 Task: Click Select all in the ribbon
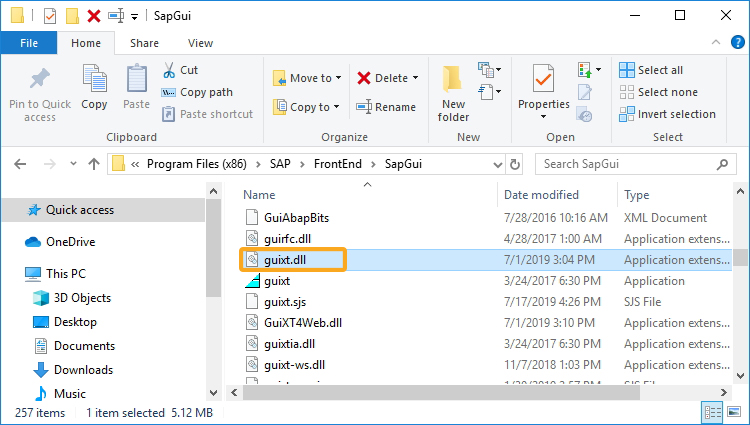click(x=651, y=70)
